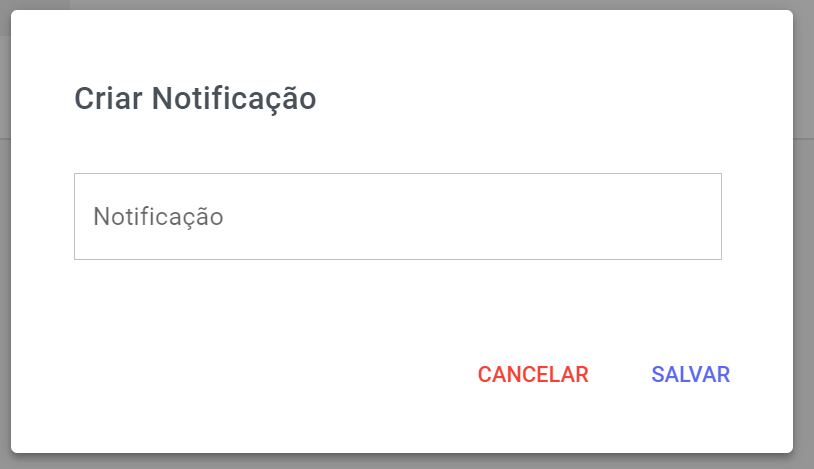Dismiss the dialog using CANCELAR
The width and height of the screenshot is (814, 469).
pos(533,374)
